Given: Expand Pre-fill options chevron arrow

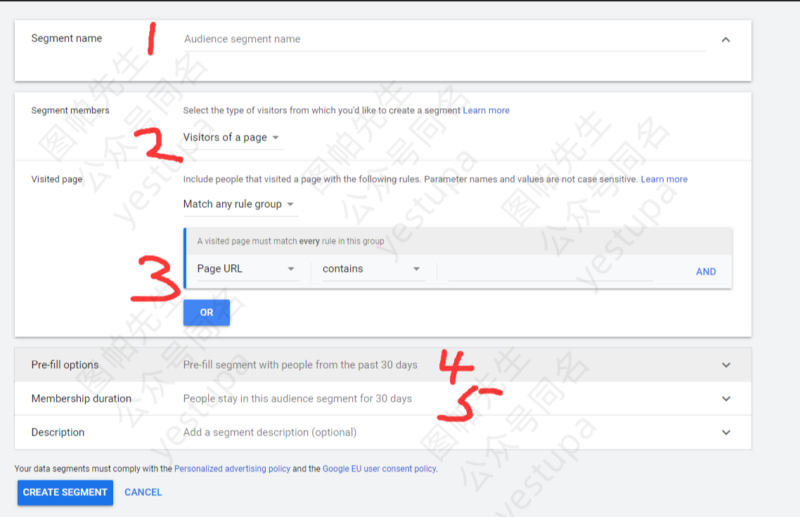Looking at the screenshot, I should (725, 365).
